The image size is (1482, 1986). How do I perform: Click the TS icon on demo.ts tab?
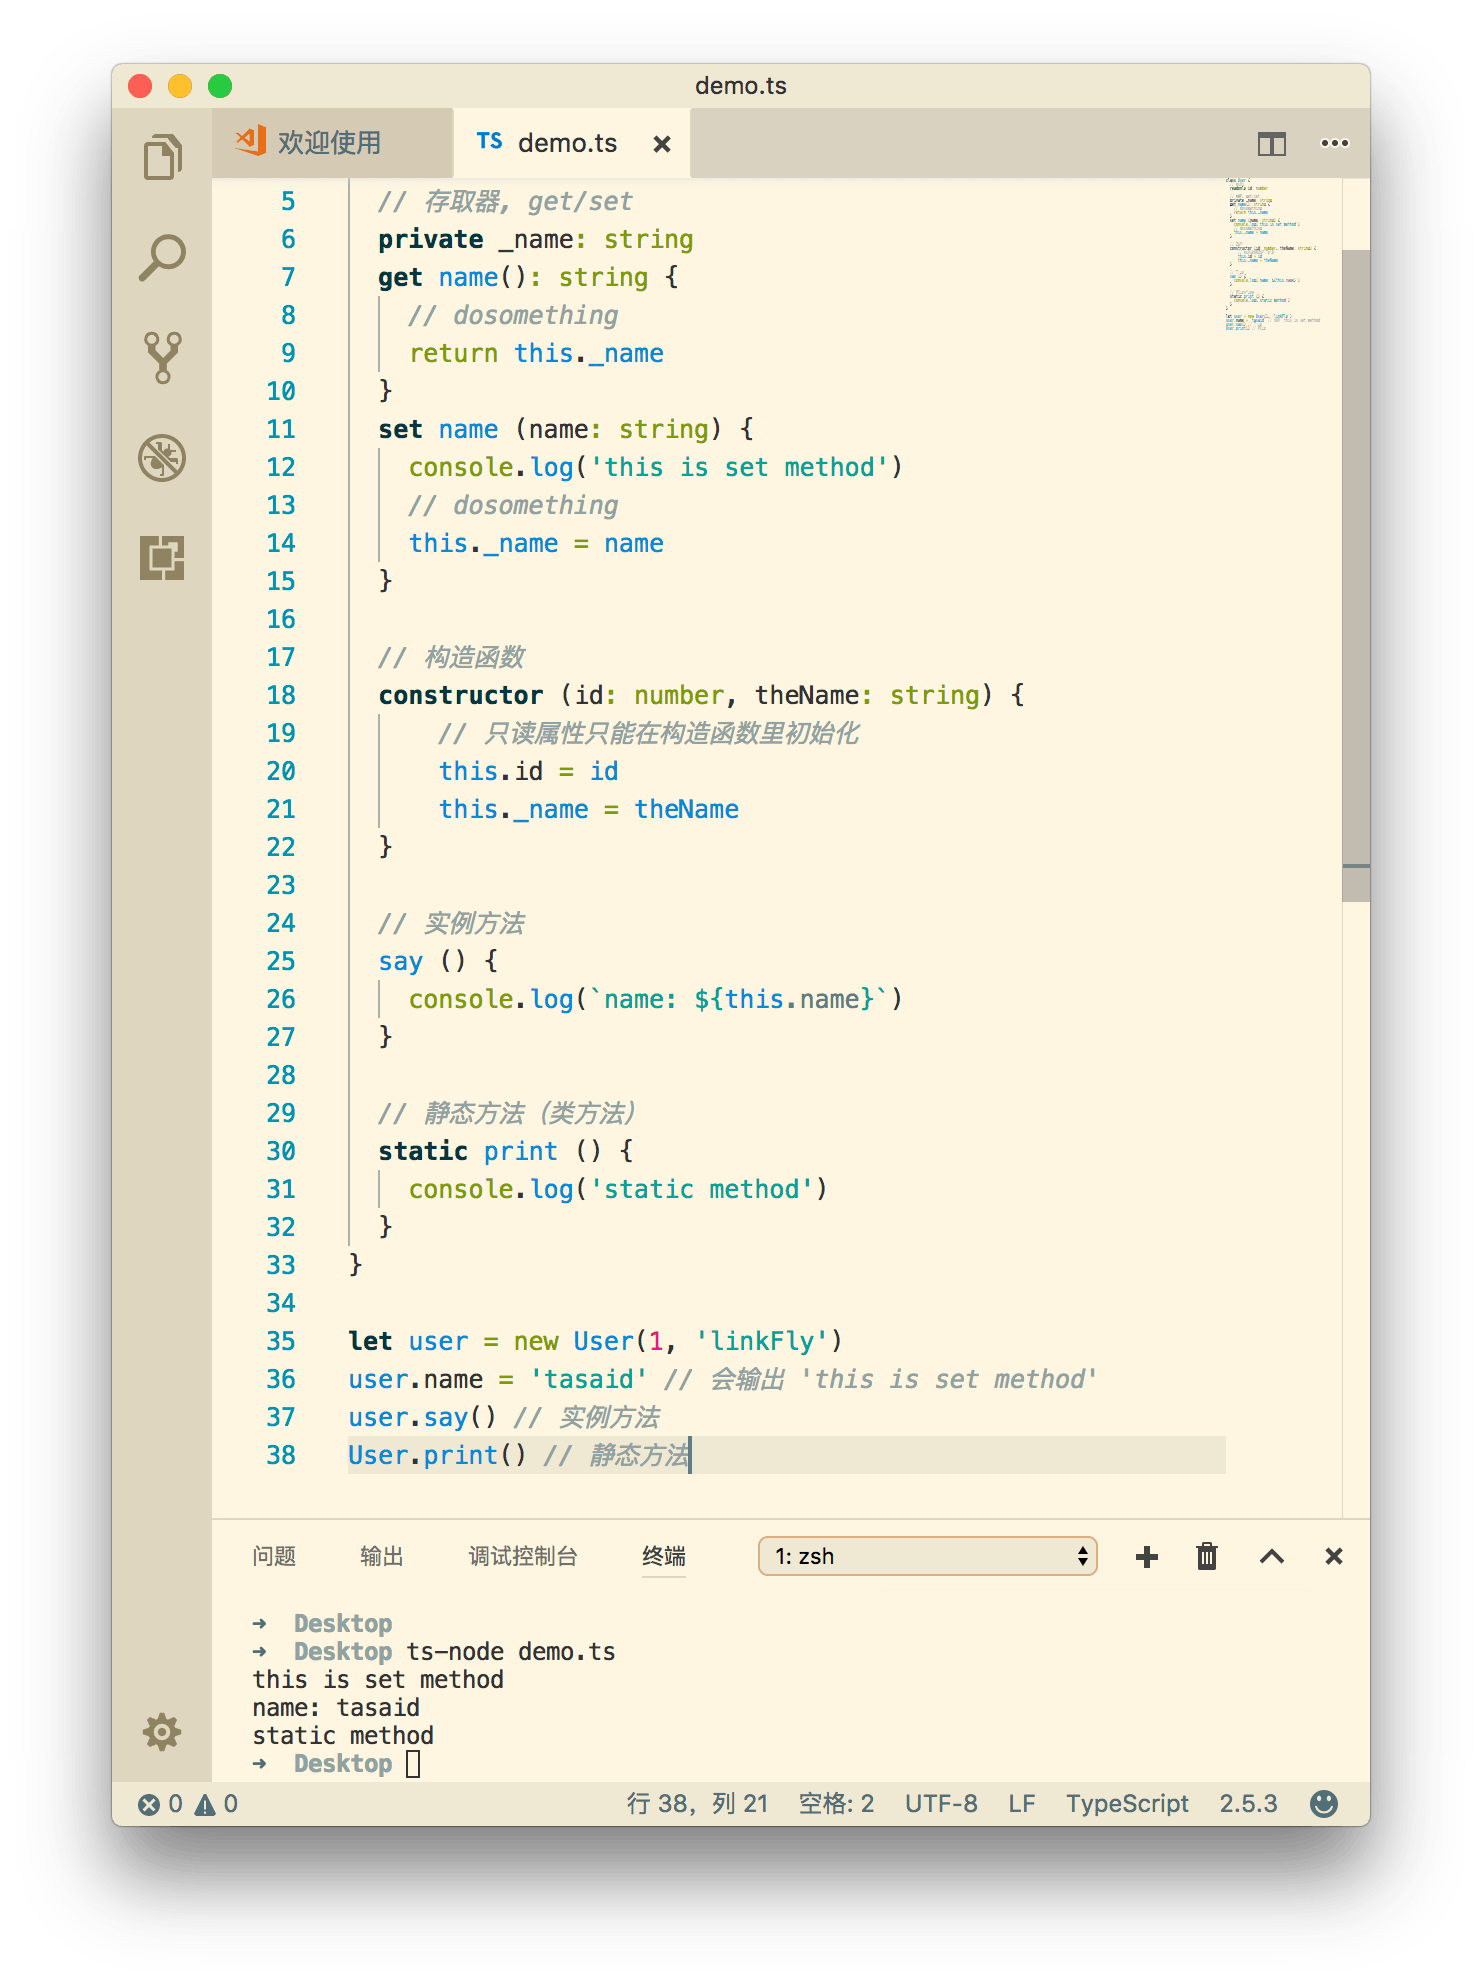pos(489,142)
